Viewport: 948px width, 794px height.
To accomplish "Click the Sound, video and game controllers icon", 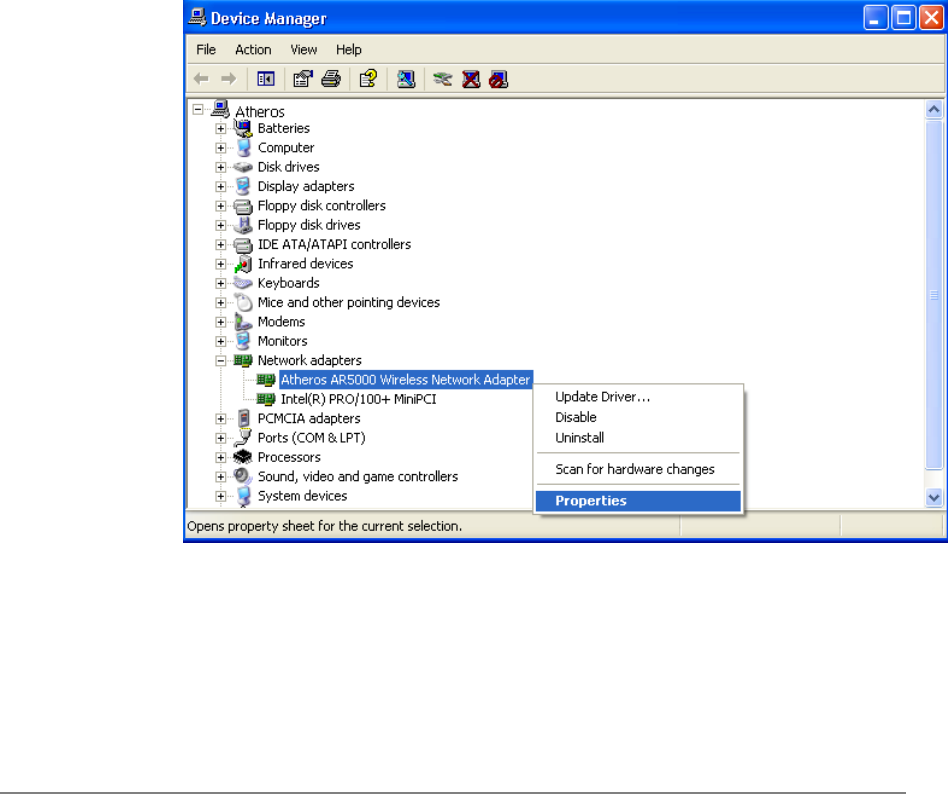I will point(243,477).
